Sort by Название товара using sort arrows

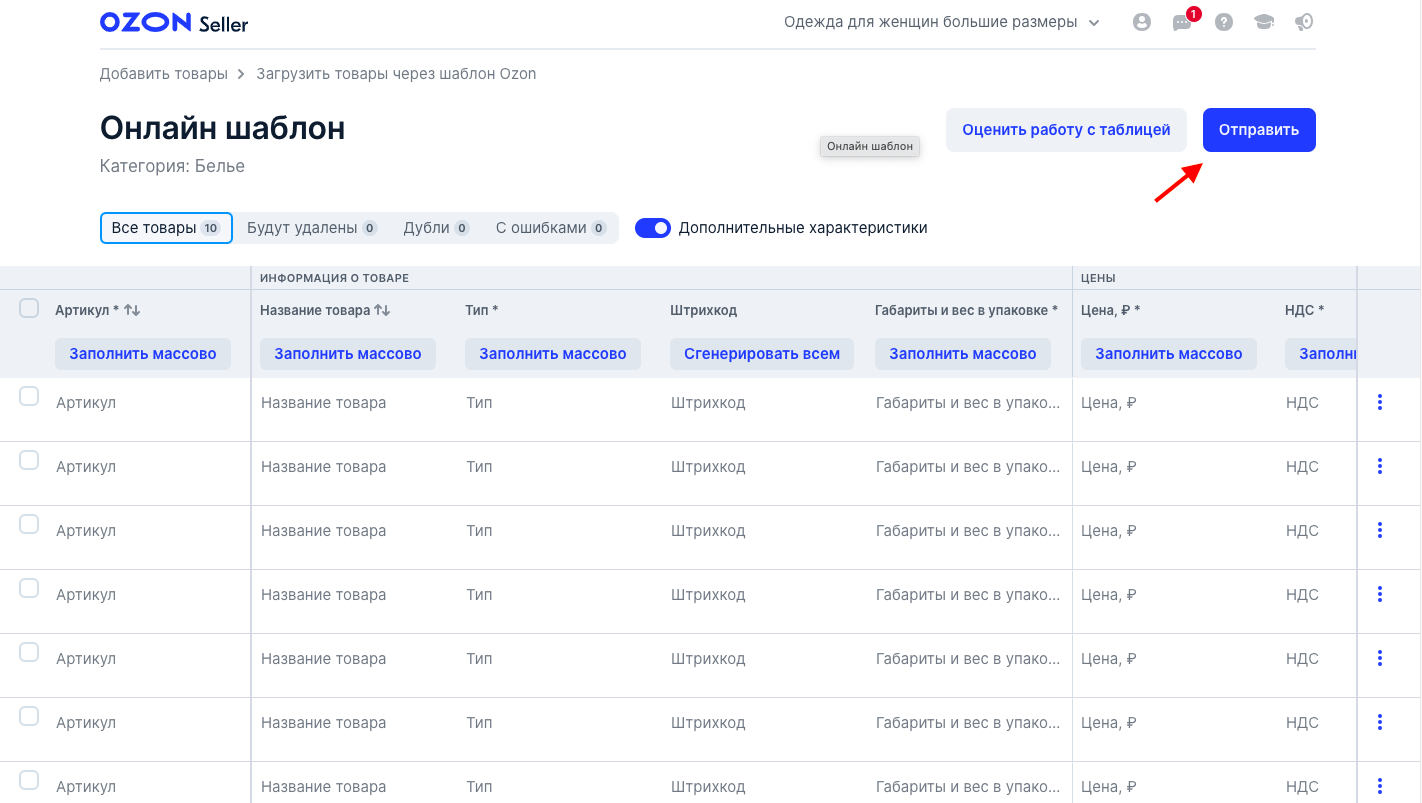[382, 311]
